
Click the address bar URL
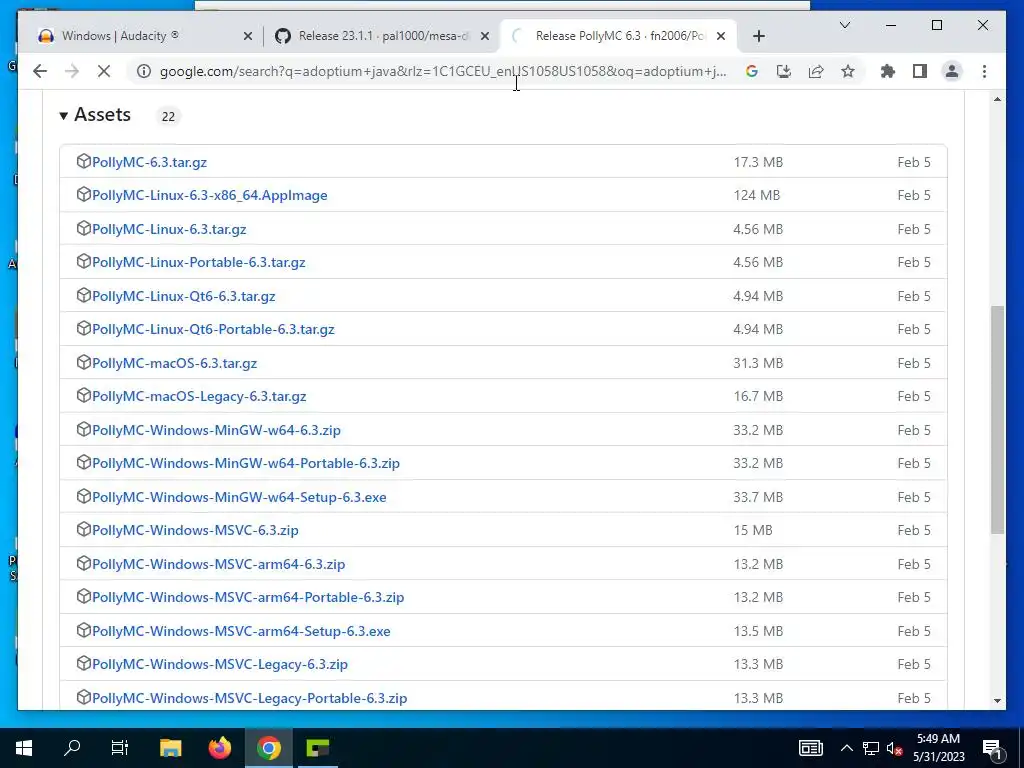(443, 71)
